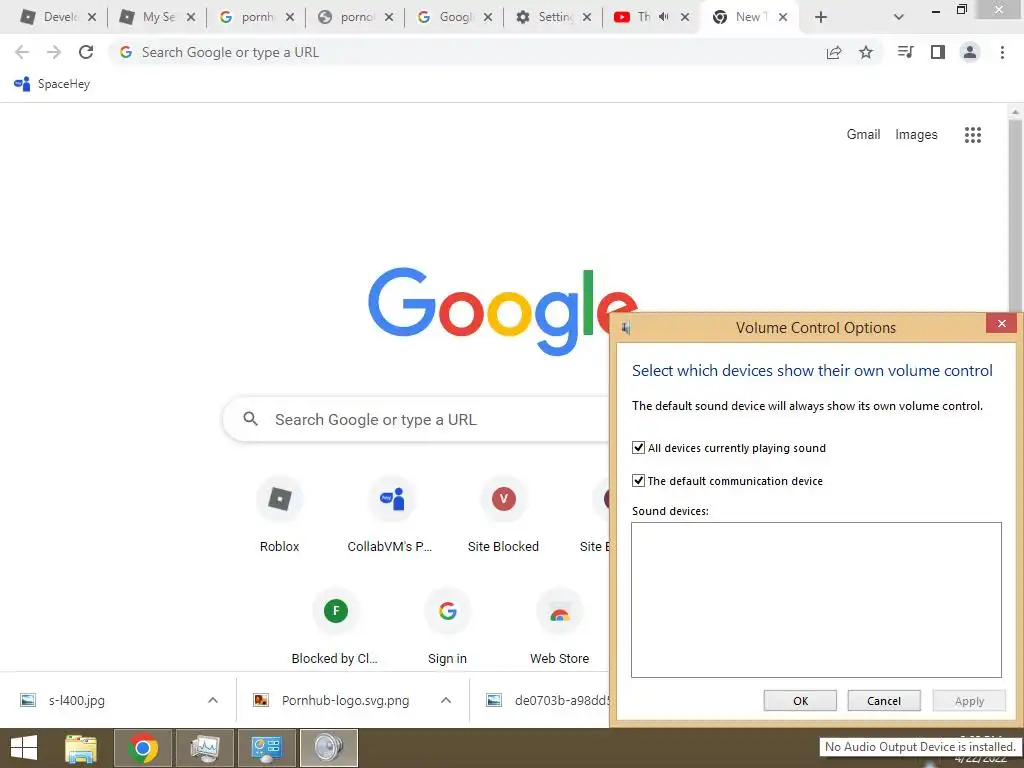This screenshot has width=1024, height=768.
Task: Click OK in Volume Control Options
Action: pyautogui.click(x=800, y=701)
